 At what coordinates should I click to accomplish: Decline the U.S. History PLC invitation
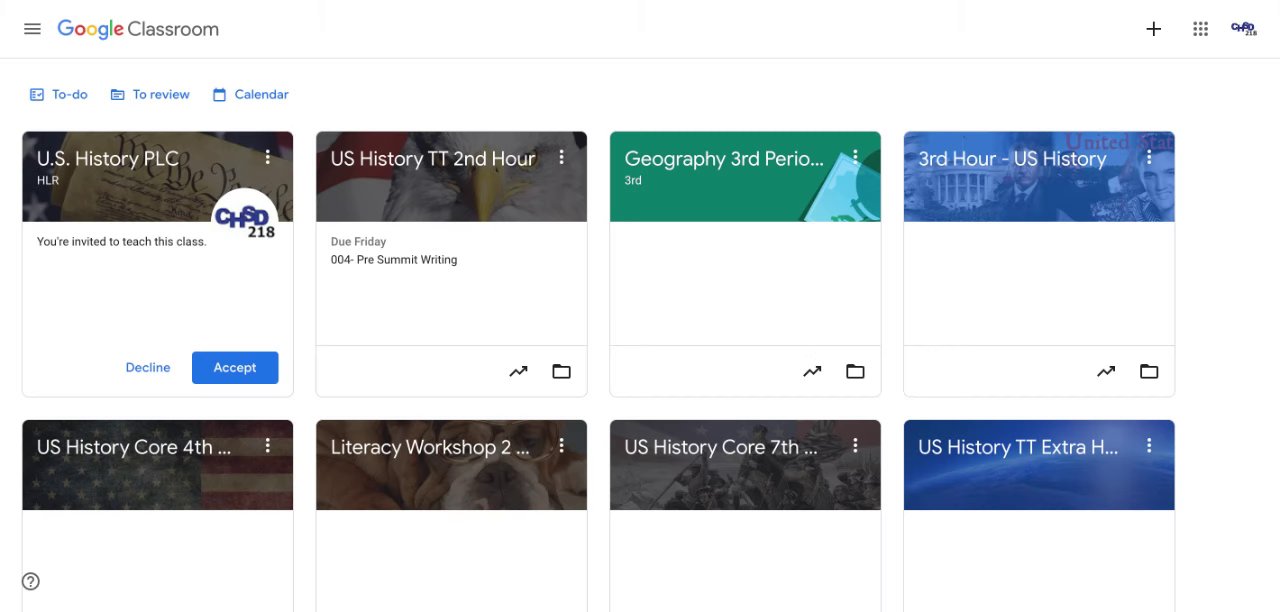click(x=148, y=367)
